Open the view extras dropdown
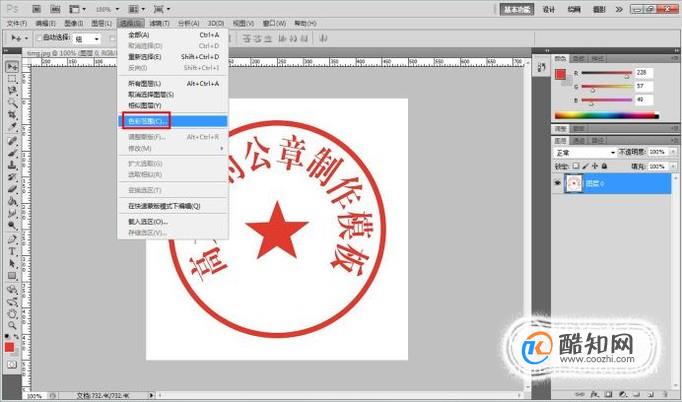Screen dimensions: 682x402 pyautogui.click(x=77, y=9)
